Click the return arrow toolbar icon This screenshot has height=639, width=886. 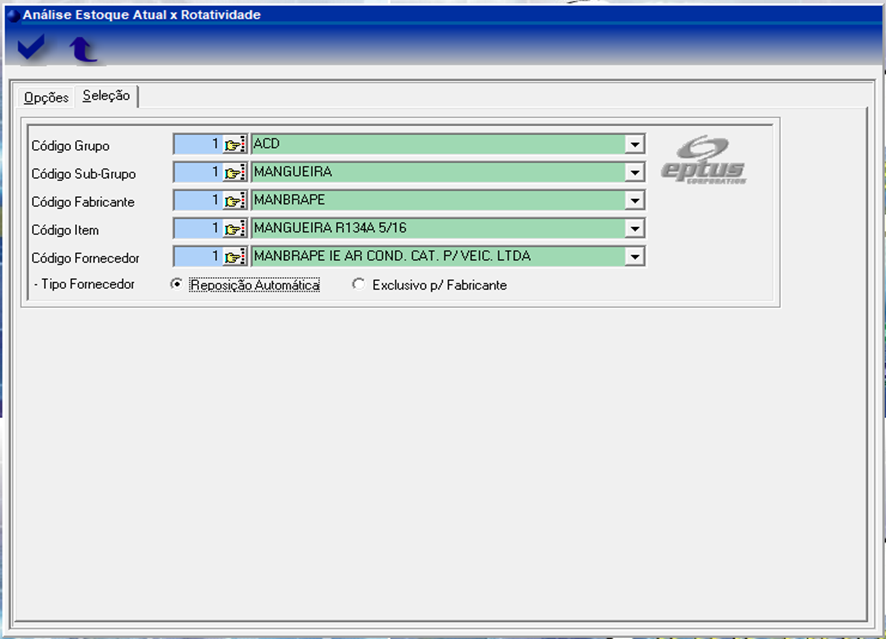point(82,48)
